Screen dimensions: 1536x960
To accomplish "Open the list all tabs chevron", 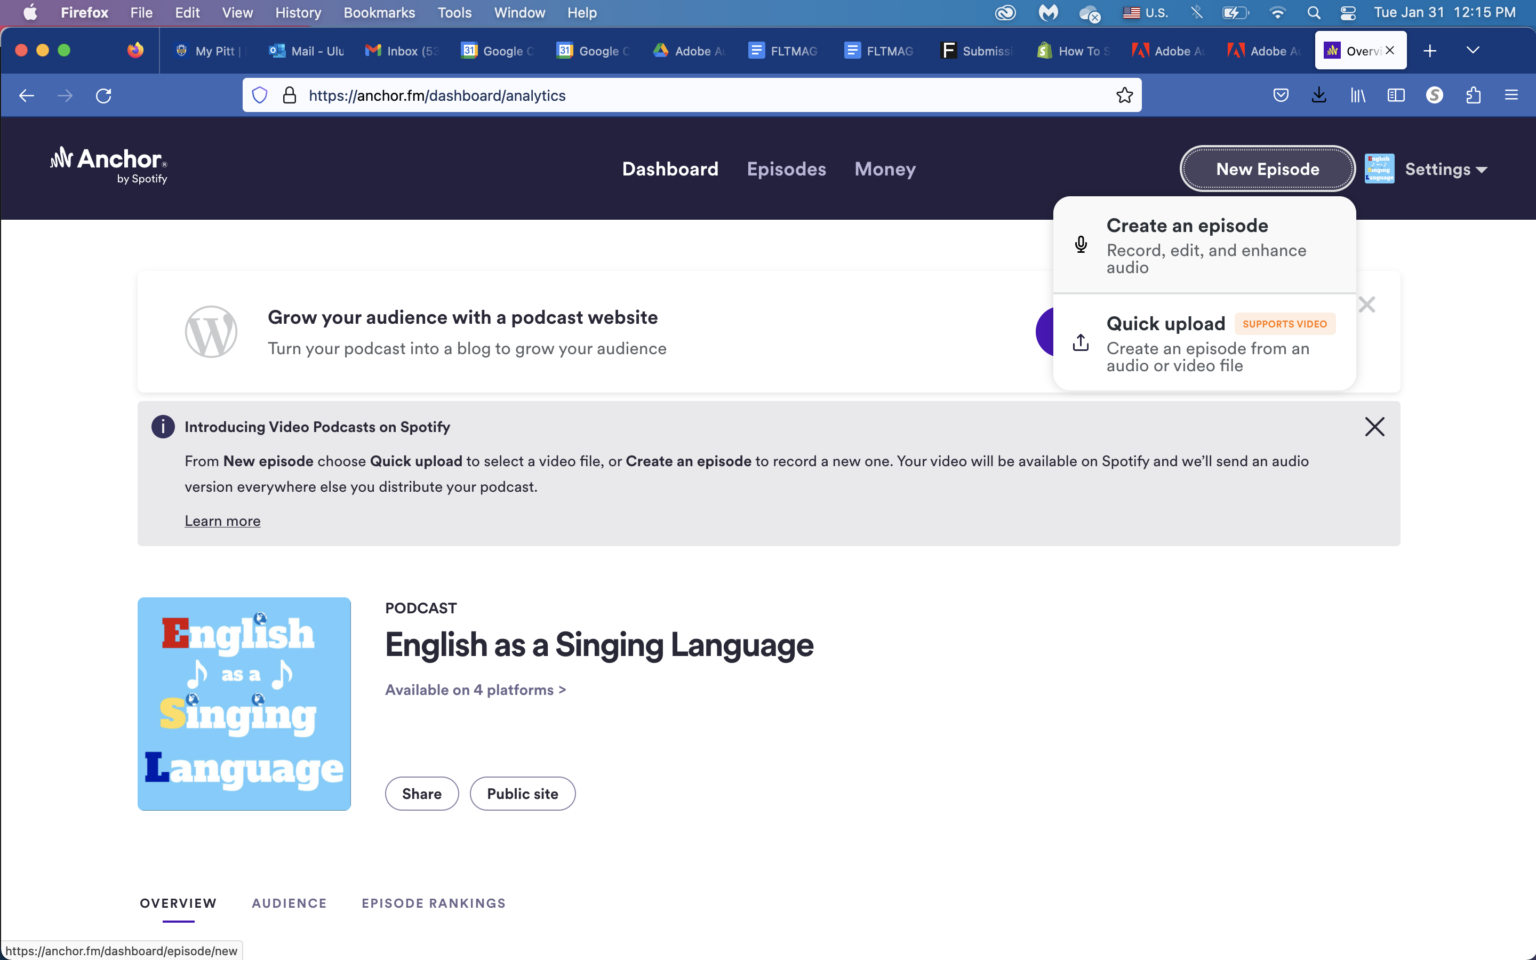I will (x=1472, y=50).
